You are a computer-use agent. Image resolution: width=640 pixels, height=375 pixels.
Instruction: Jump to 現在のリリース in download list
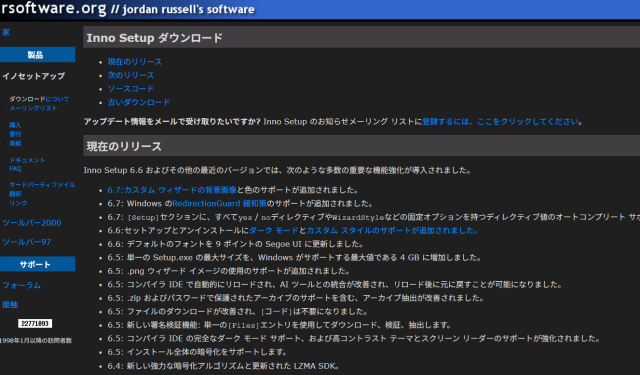pyautogui.click(x=135, y=62)
